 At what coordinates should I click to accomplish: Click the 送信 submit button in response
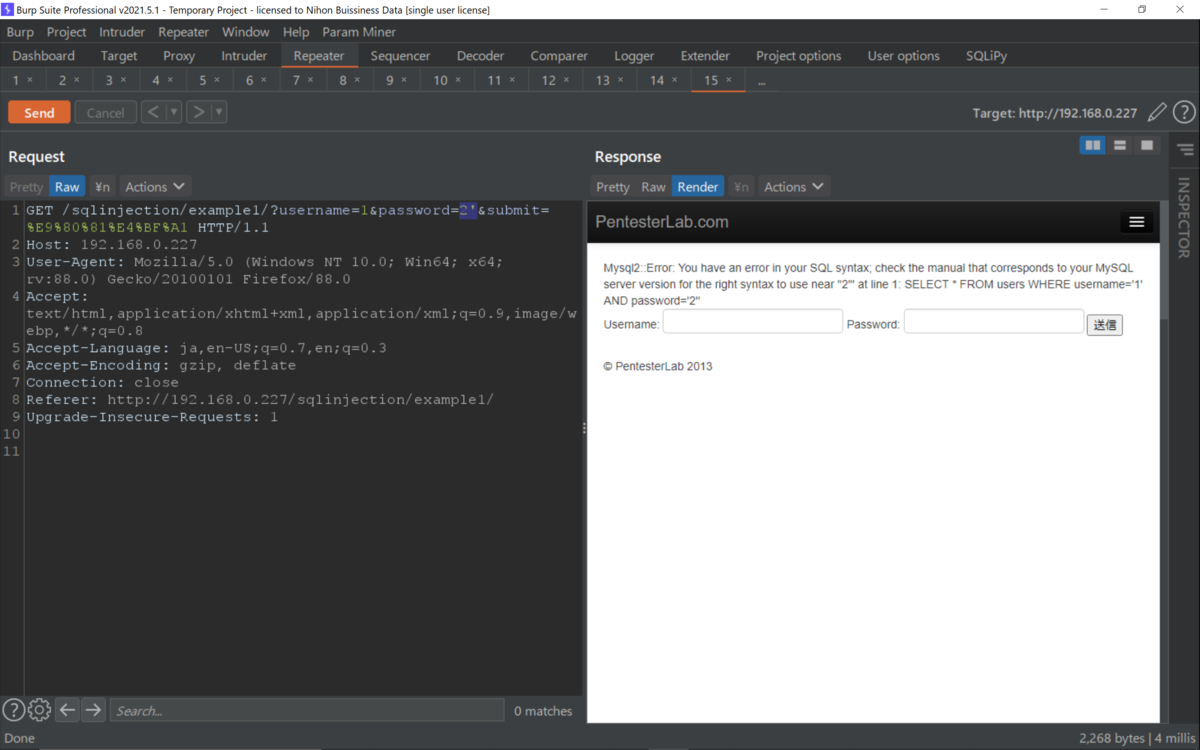pos(1104,324)
